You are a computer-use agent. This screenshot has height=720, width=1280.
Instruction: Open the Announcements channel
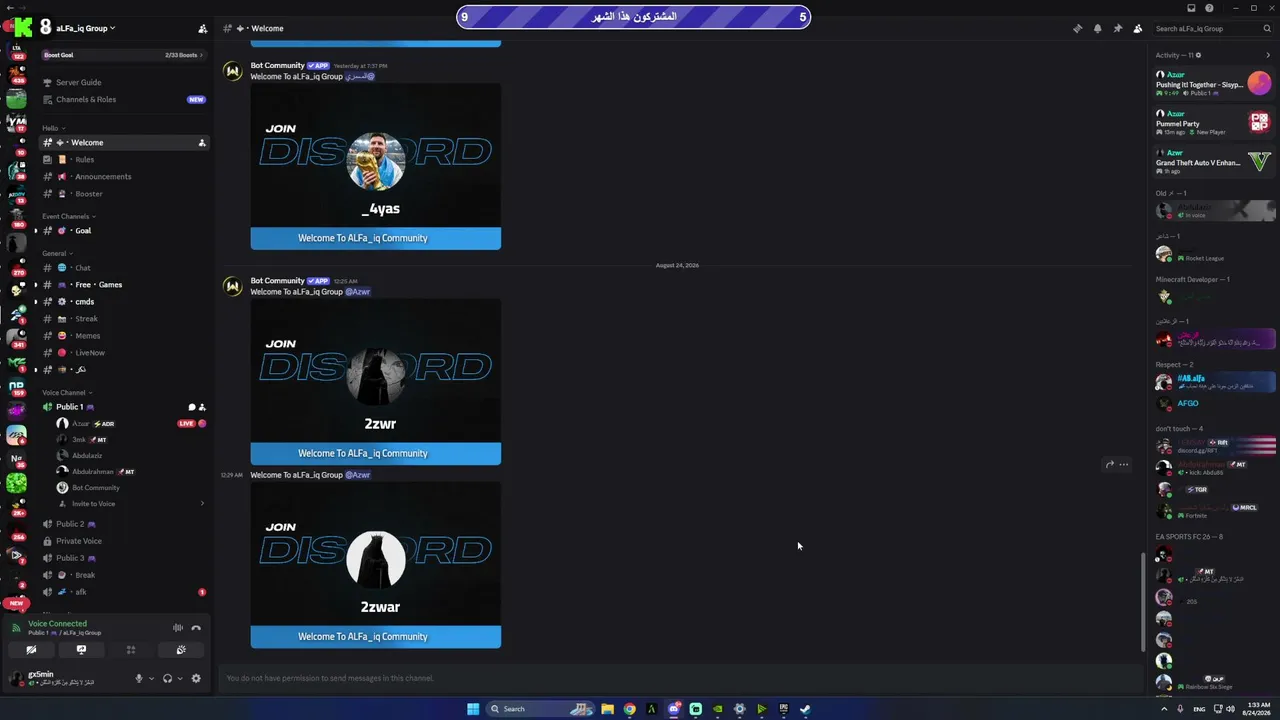pyautogui.click(x=124, y=177)
